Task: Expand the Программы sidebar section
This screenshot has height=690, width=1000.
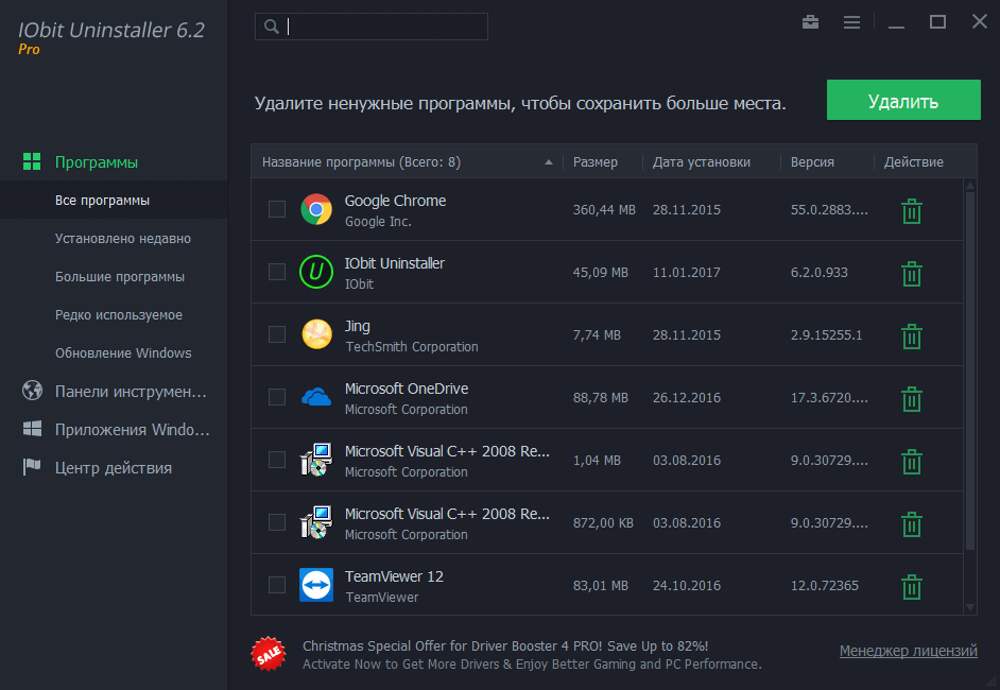Action: pyautogui.click(x=96, y=162)
